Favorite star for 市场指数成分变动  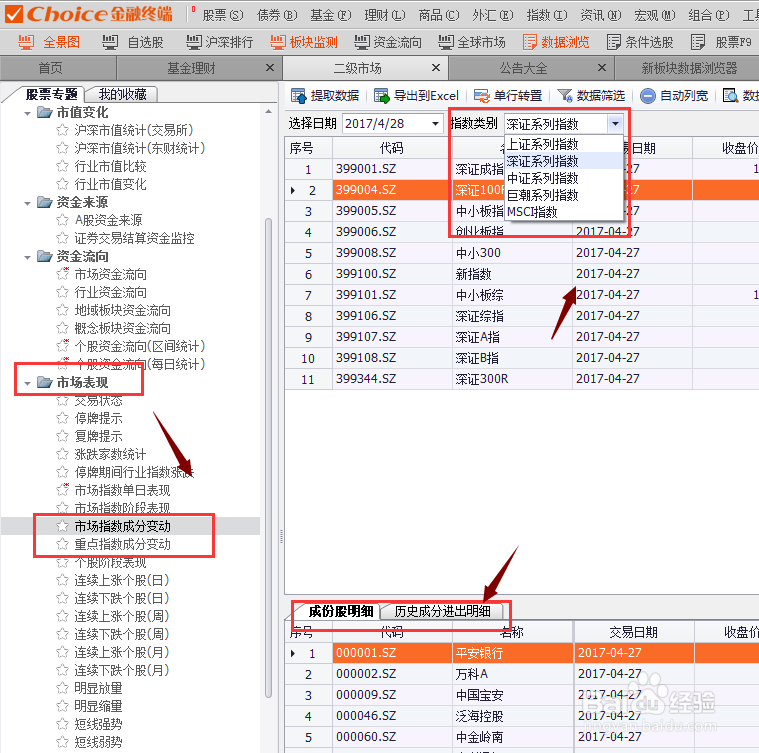pyautogui.click(x=62, y=526)
